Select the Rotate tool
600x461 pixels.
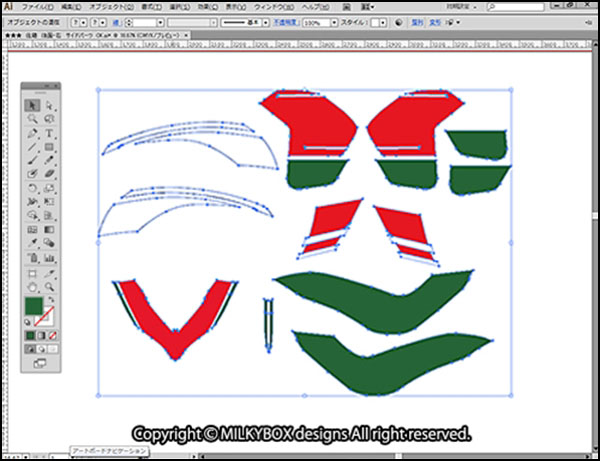[32, 188]
